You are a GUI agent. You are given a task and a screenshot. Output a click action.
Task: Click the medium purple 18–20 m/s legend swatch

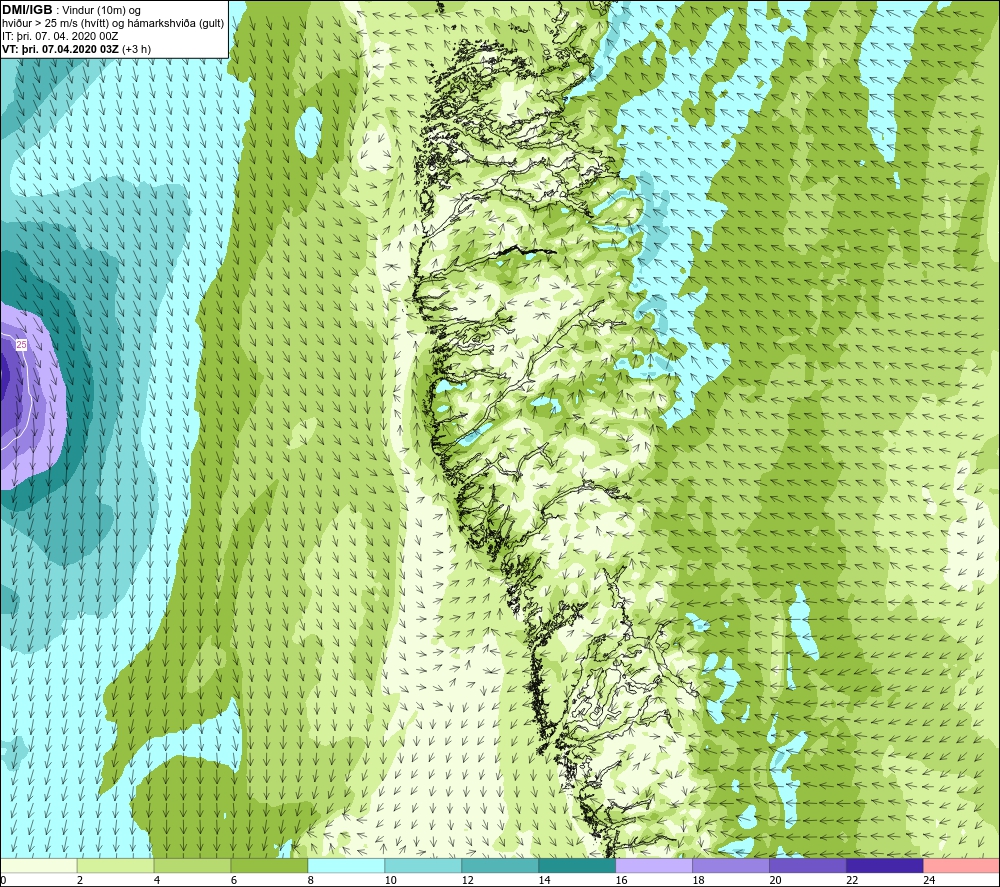(731, 866)
